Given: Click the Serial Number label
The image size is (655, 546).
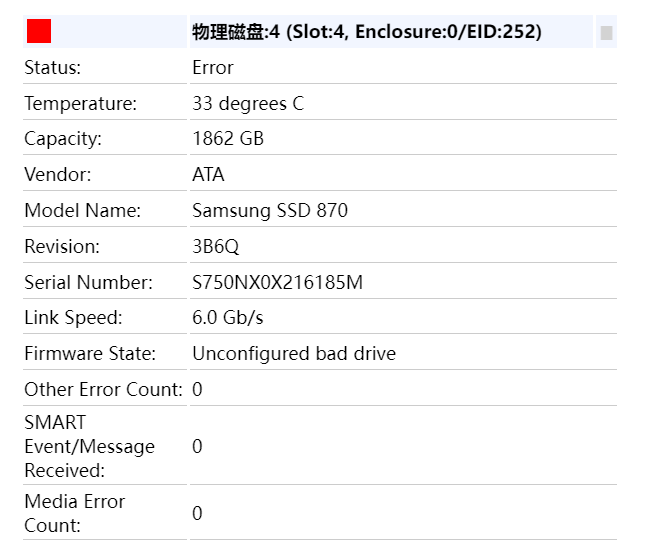Looking at the screenshot, I should pos(89,282).
